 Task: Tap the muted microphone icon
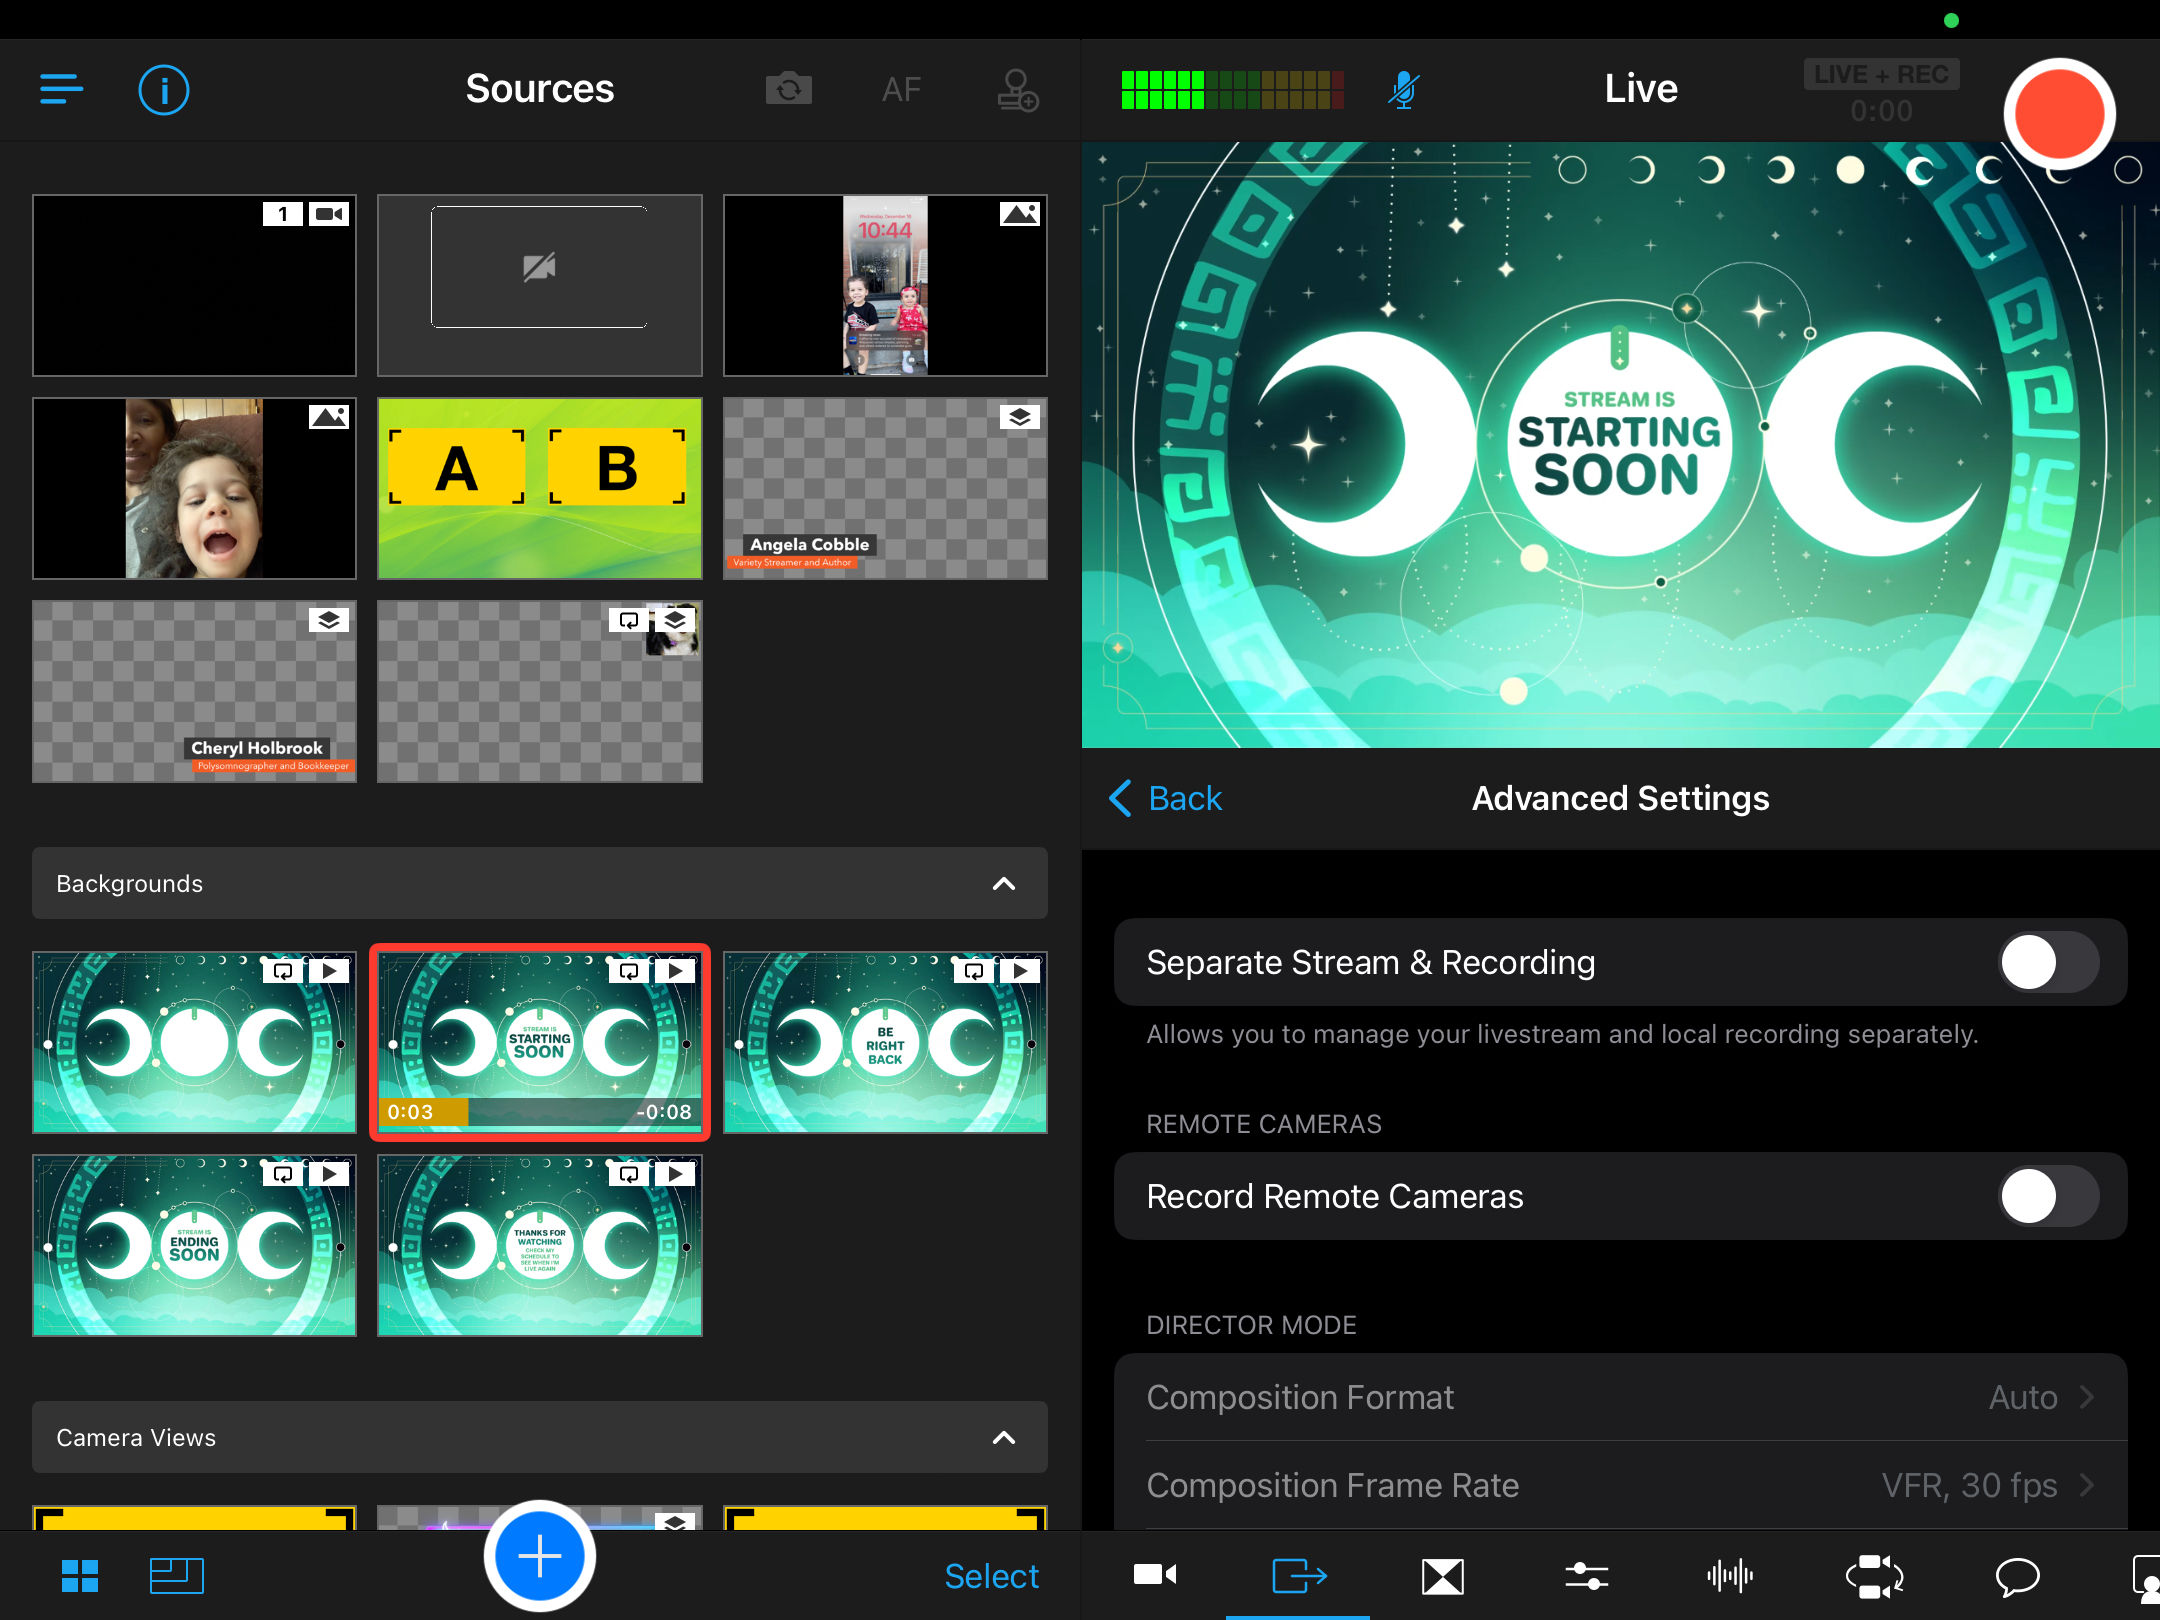coord(1403,90)
